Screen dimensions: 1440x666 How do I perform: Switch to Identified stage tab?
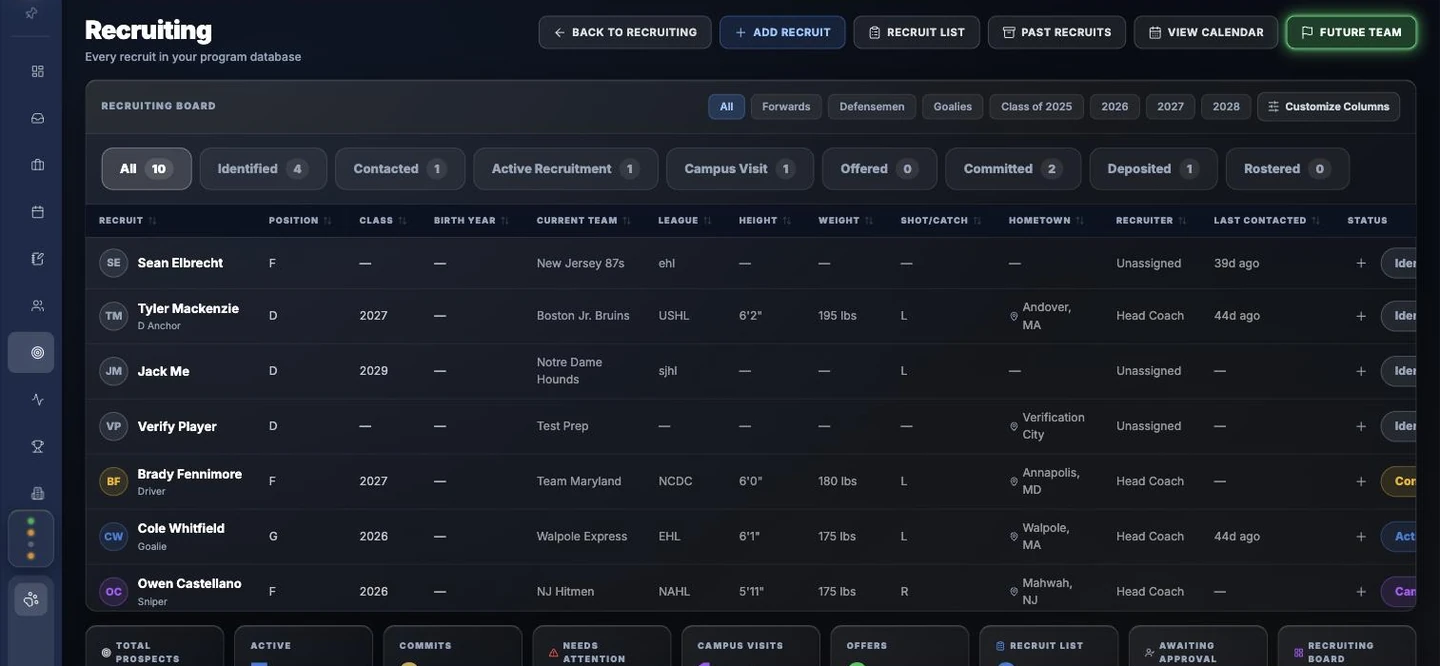coord(263,169)
